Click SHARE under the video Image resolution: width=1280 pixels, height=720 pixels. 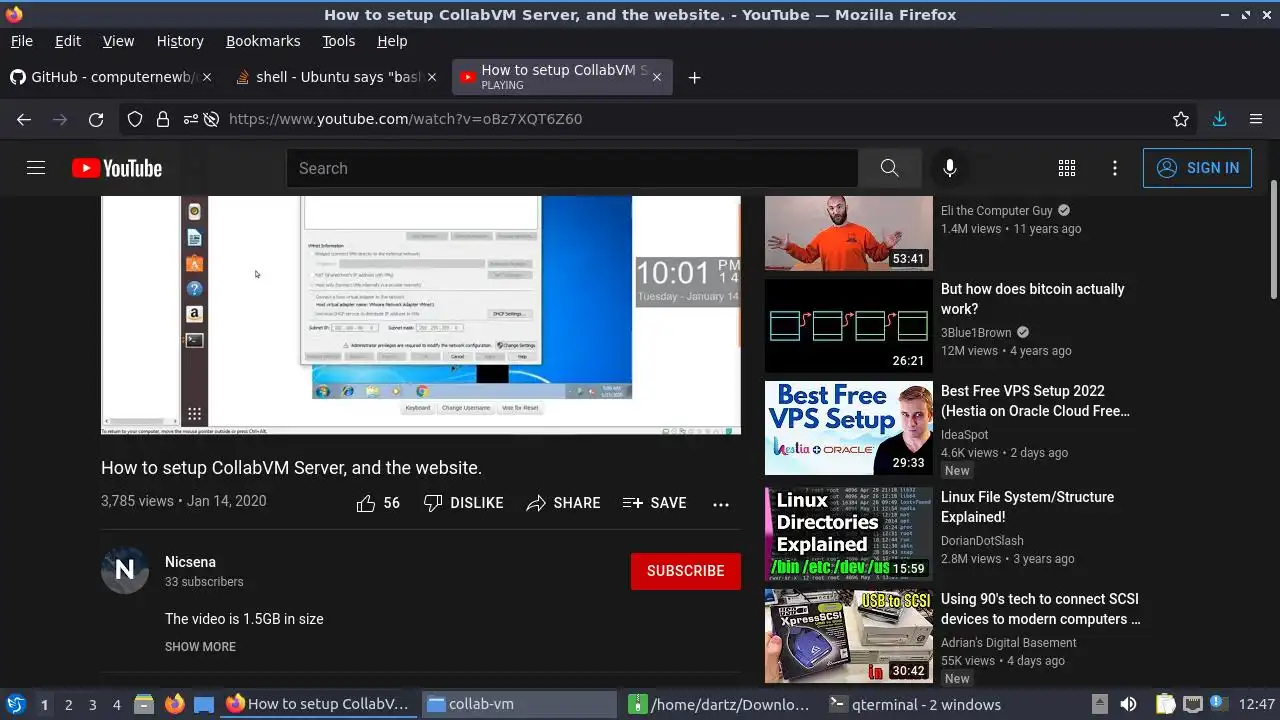point(563,503)
